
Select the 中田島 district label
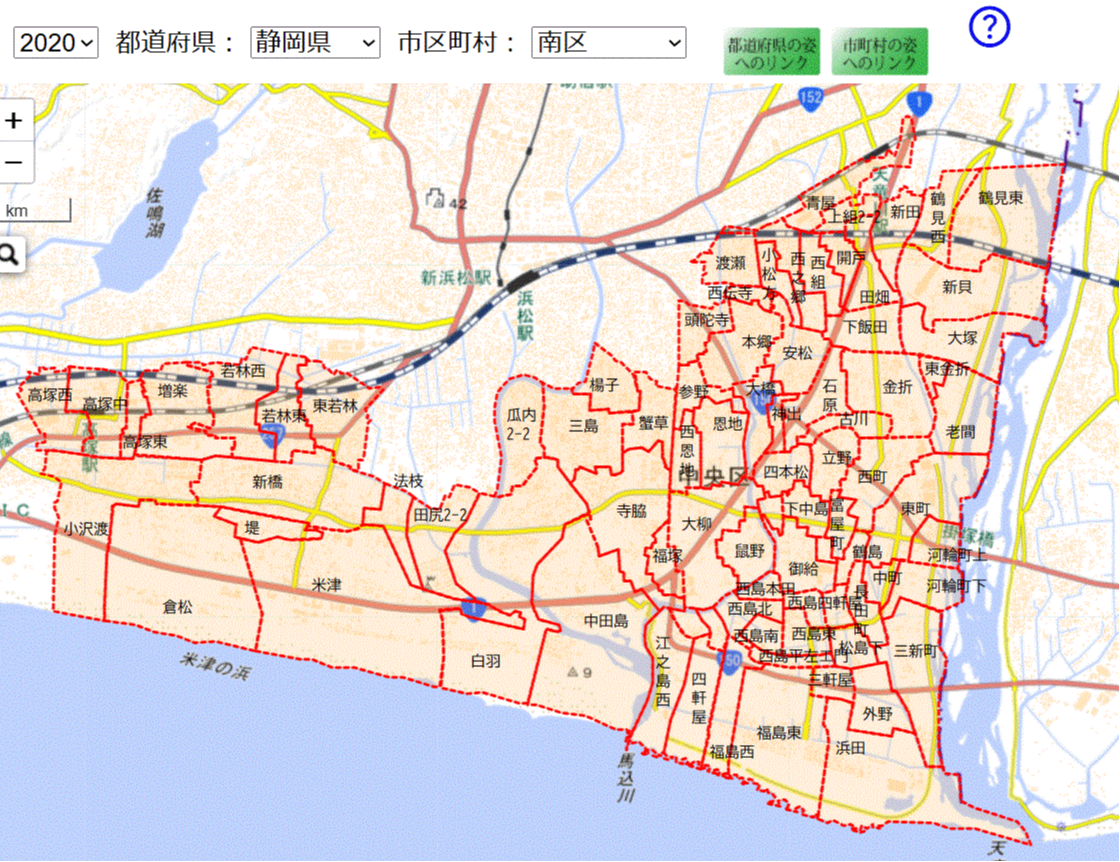pyautogui.click(x=606, y=621)
